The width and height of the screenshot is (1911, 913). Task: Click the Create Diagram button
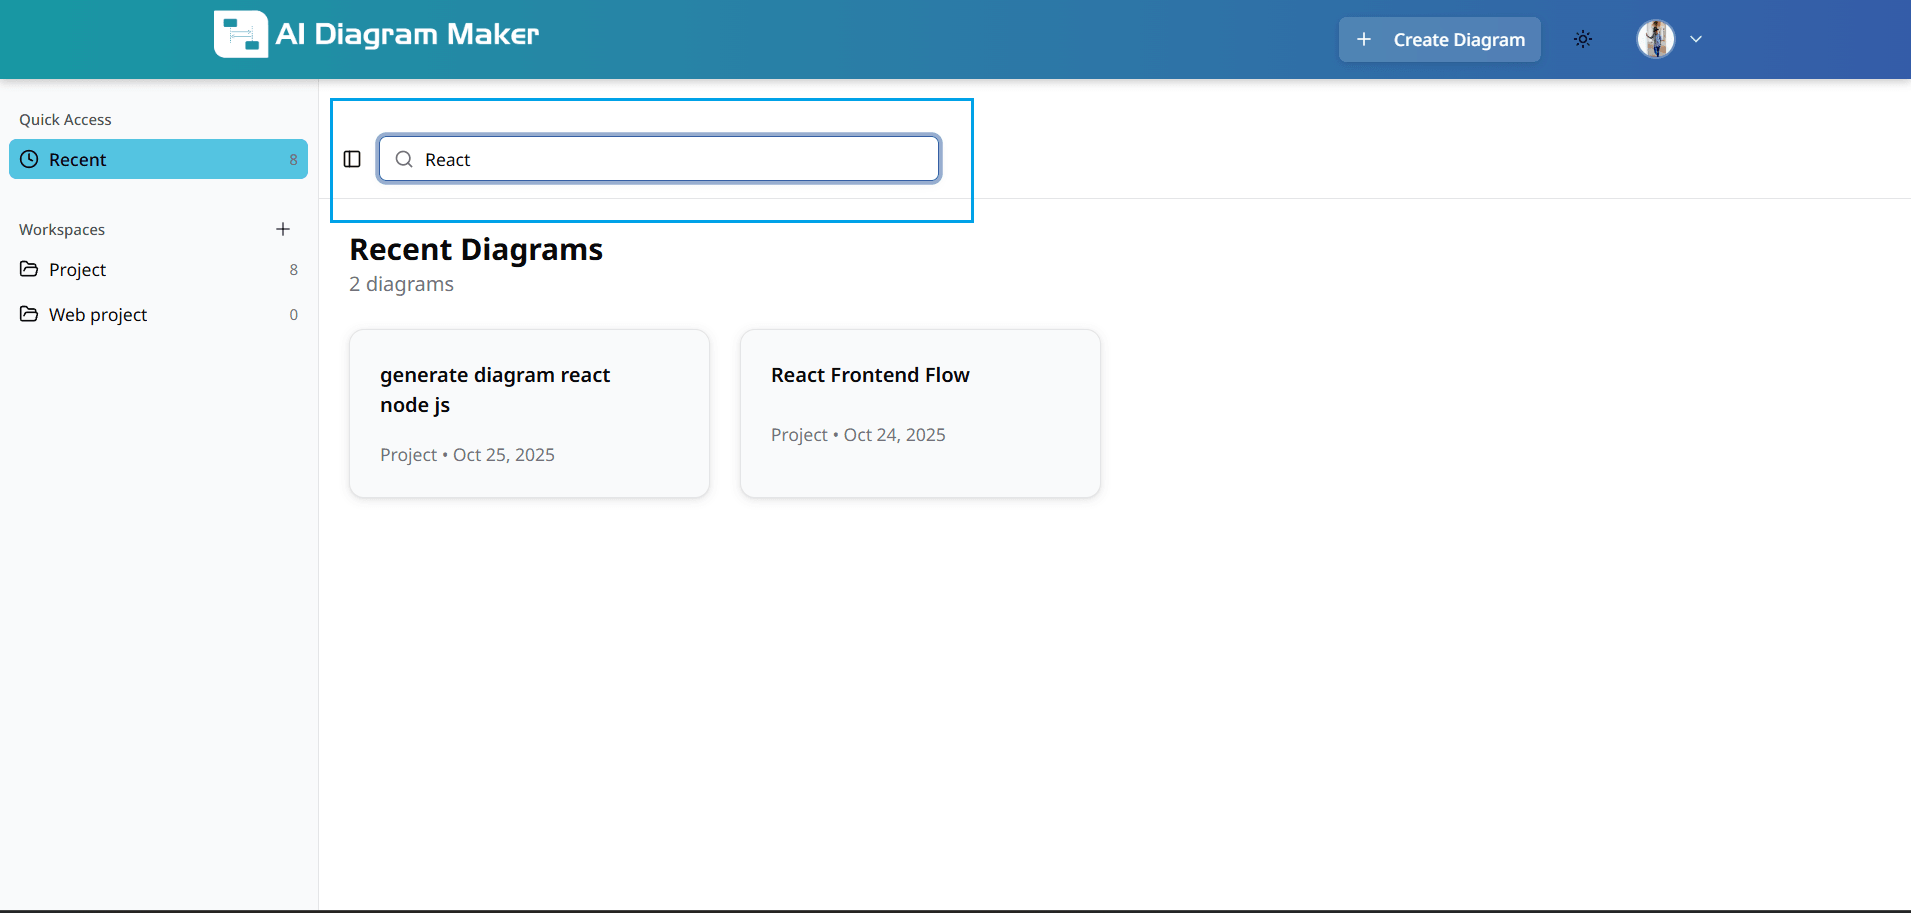pyautogui.click(x=1440, y=39)
